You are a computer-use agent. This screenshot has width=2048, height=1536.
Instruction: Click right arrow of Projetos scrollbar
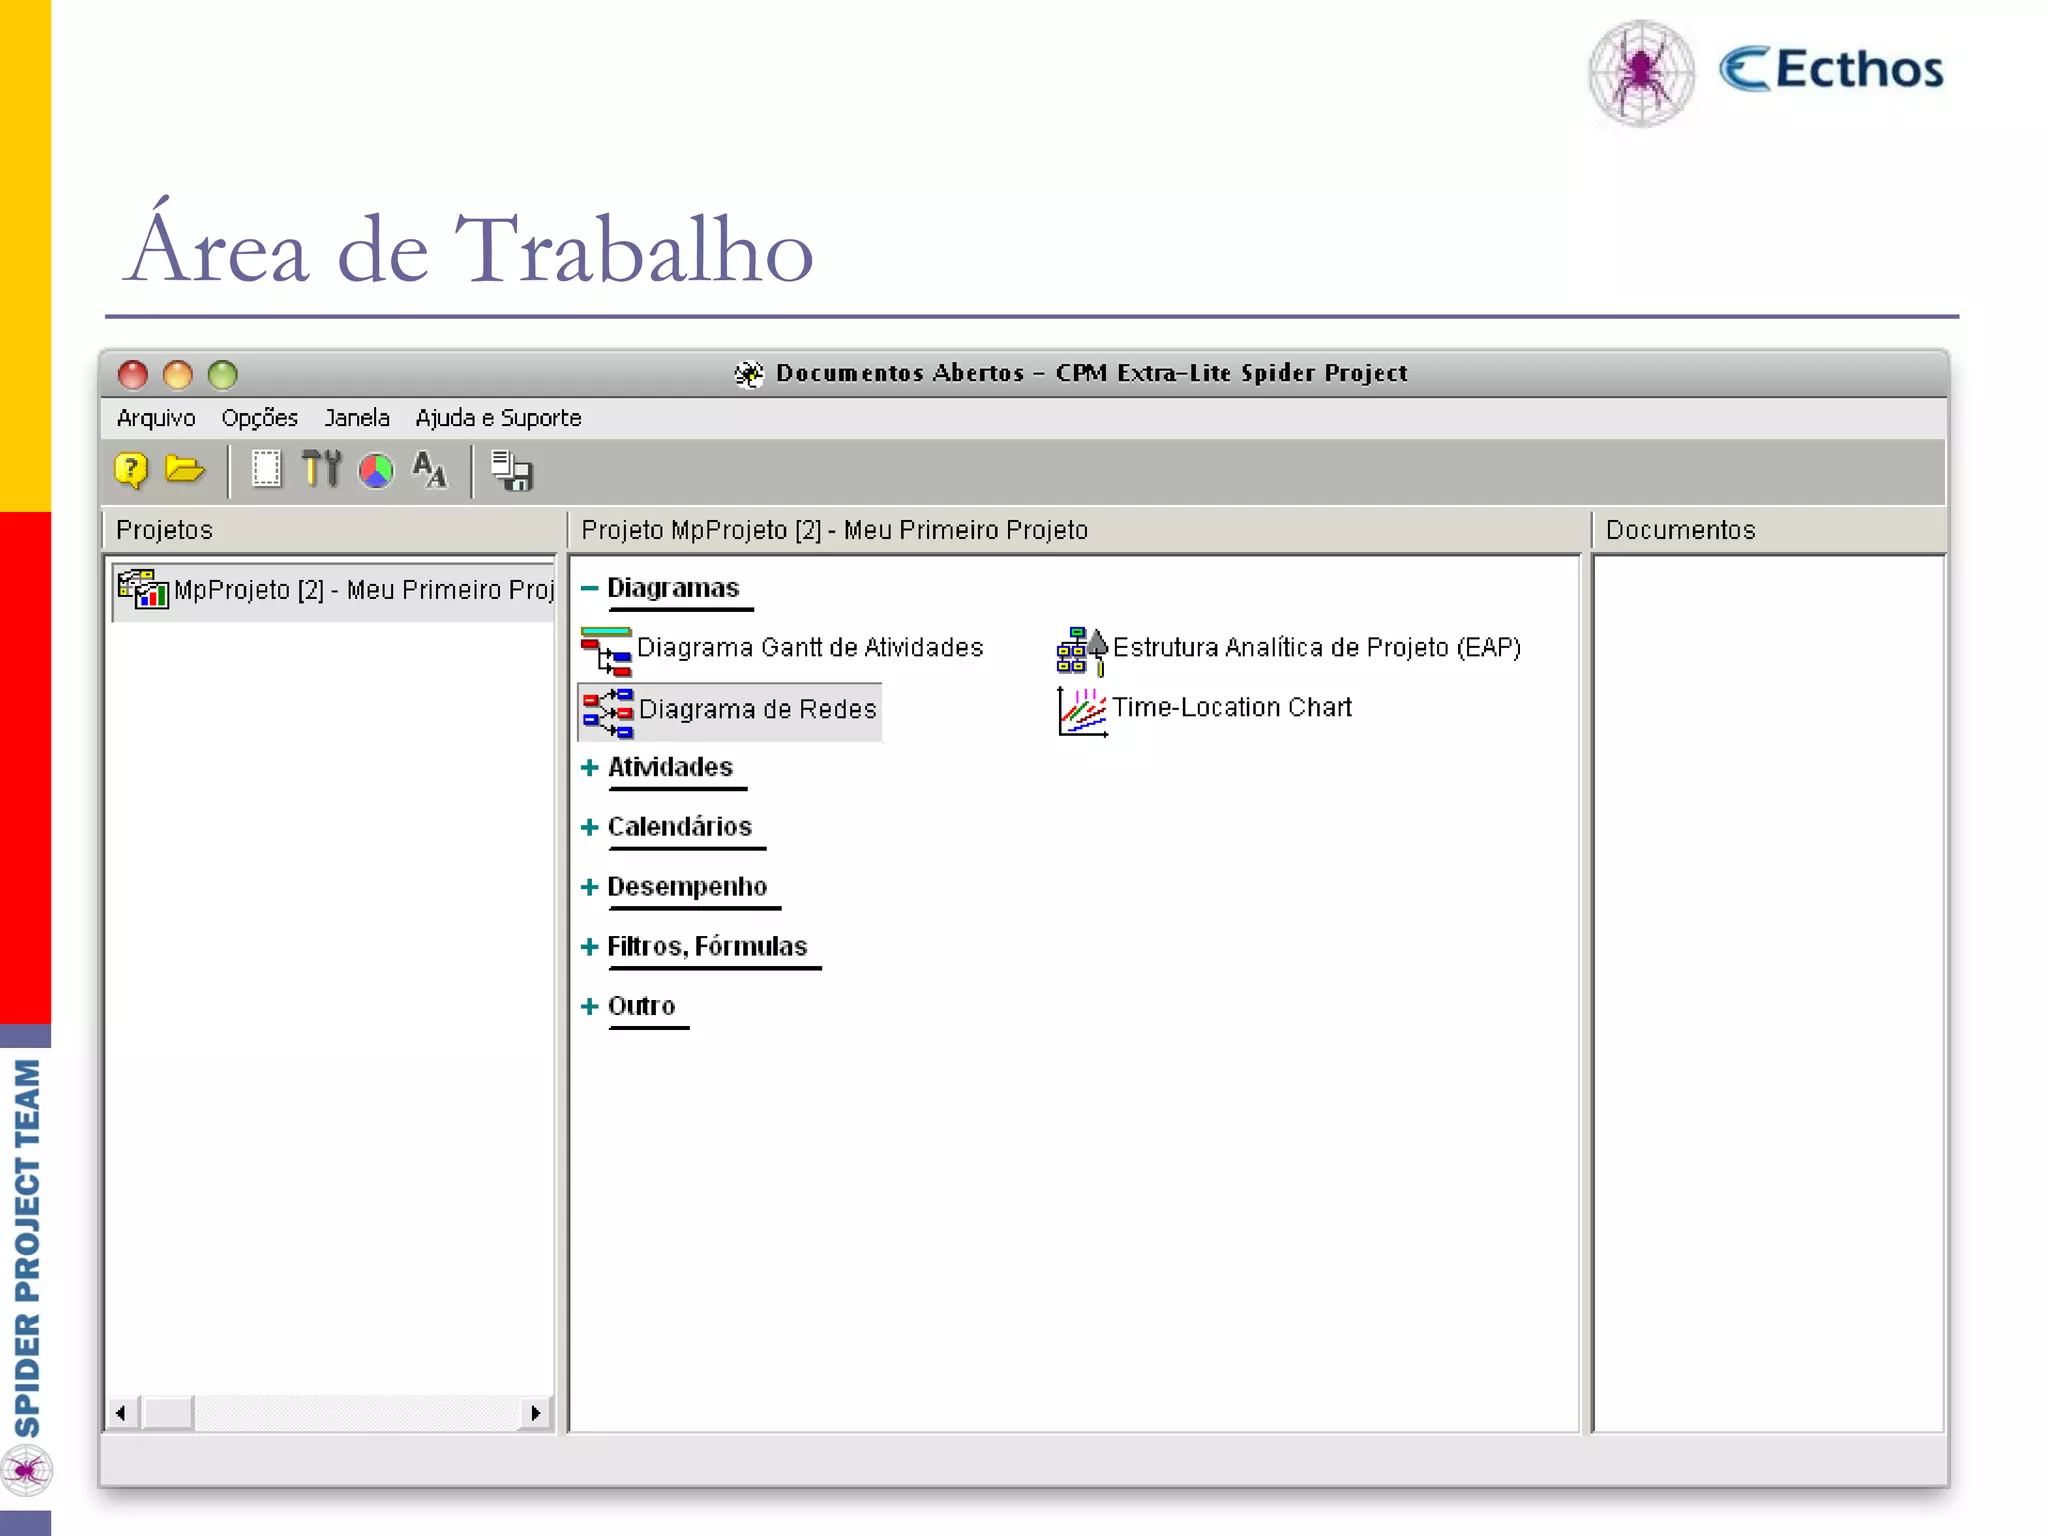point(536,1413)
